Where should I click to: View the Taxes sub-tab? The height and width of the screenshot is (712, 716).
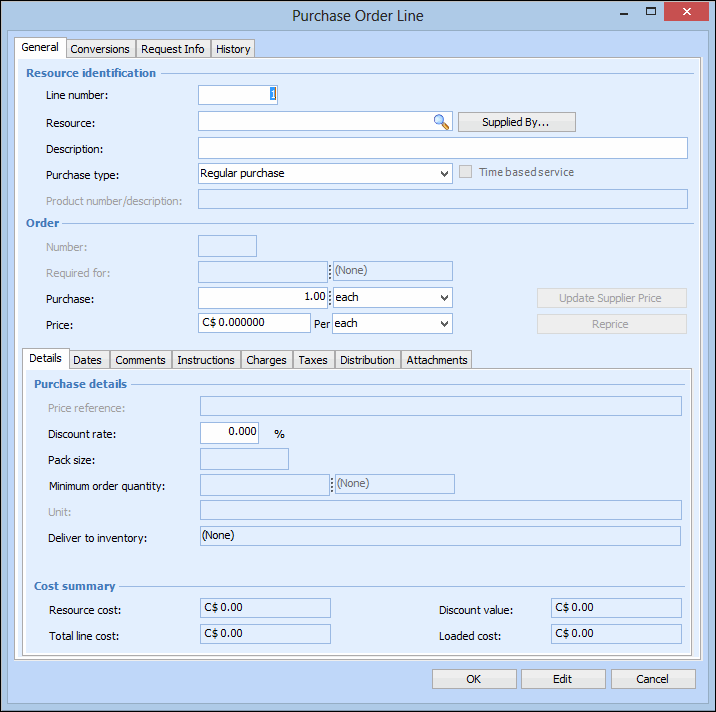coord(313,360)
